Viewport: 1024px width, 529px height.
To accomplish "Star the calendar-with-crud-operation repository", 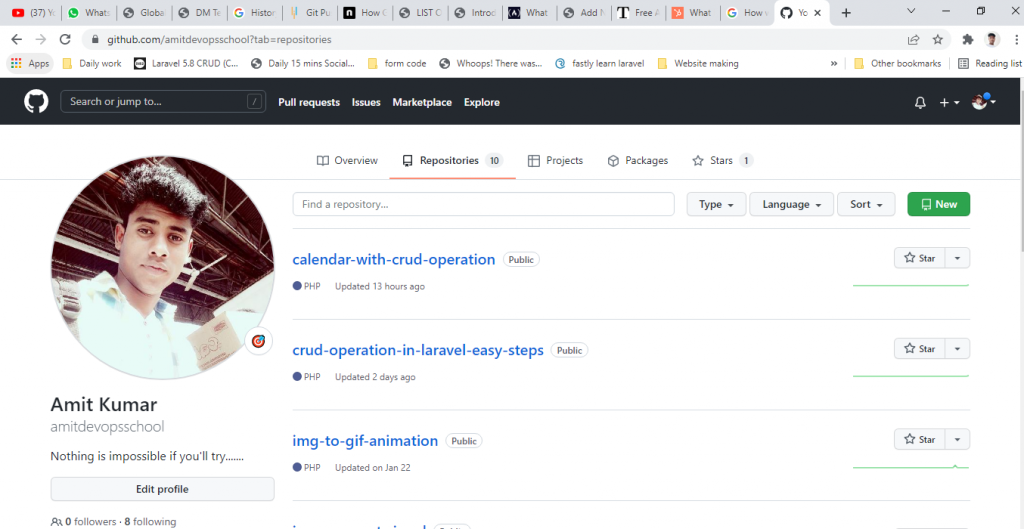I will tap(920, 258).
